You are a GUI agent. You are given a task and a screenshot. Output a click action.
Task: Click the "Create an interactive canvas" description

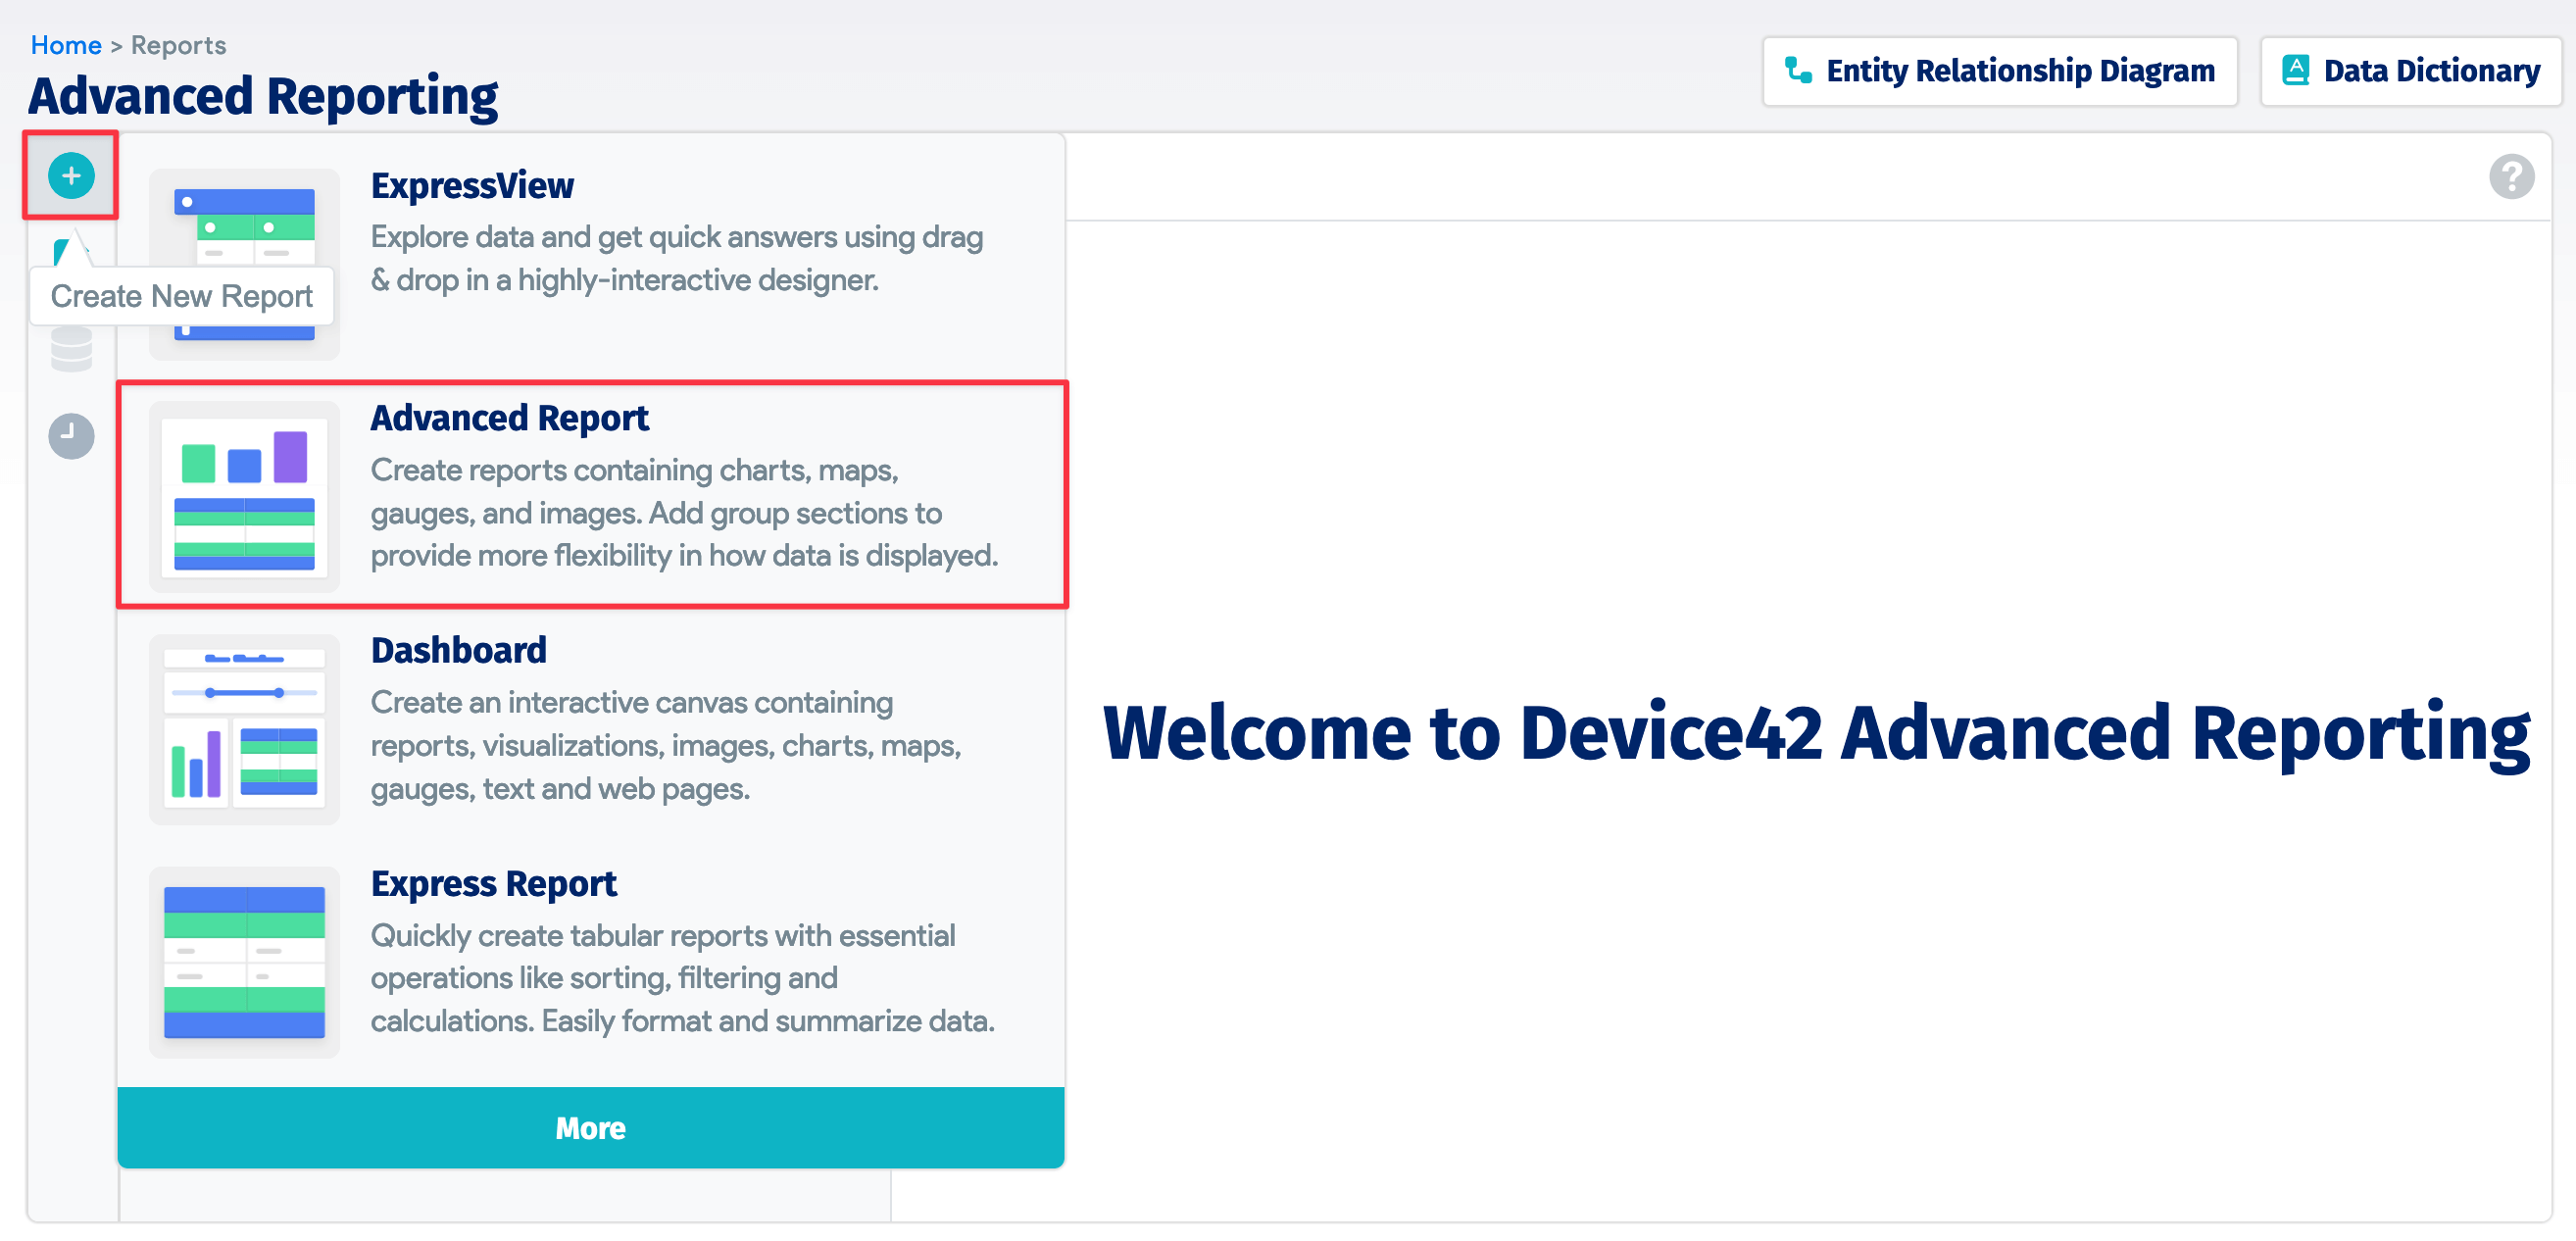tap(666, 746)
